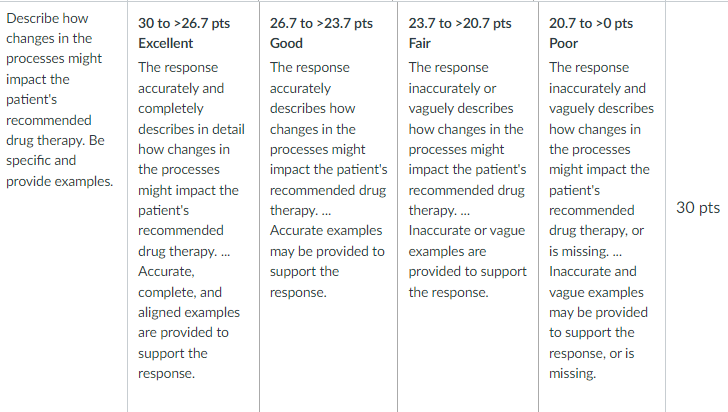Image resolution: width=728 pixels, height=412 pixels.
Task: Click 'inaccurately and vaguely describes' in Poor
Action: point(601,98)
